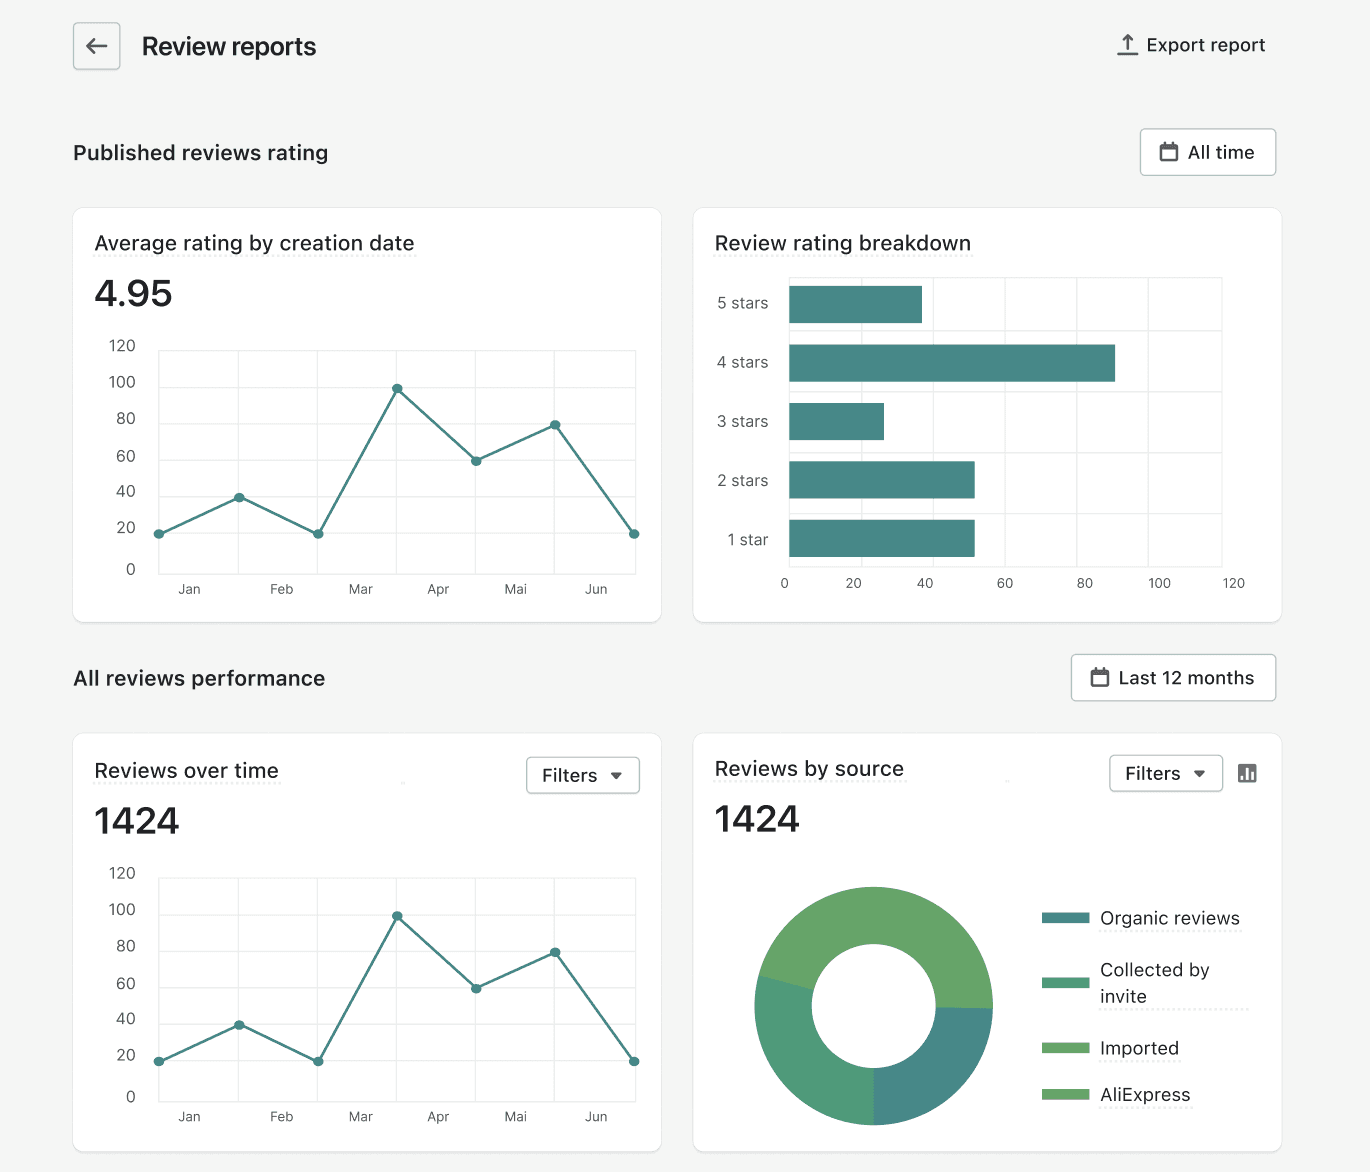Click the bar chart view icon
This screenshot has width=1370, height=1172.
(1247, 773)
